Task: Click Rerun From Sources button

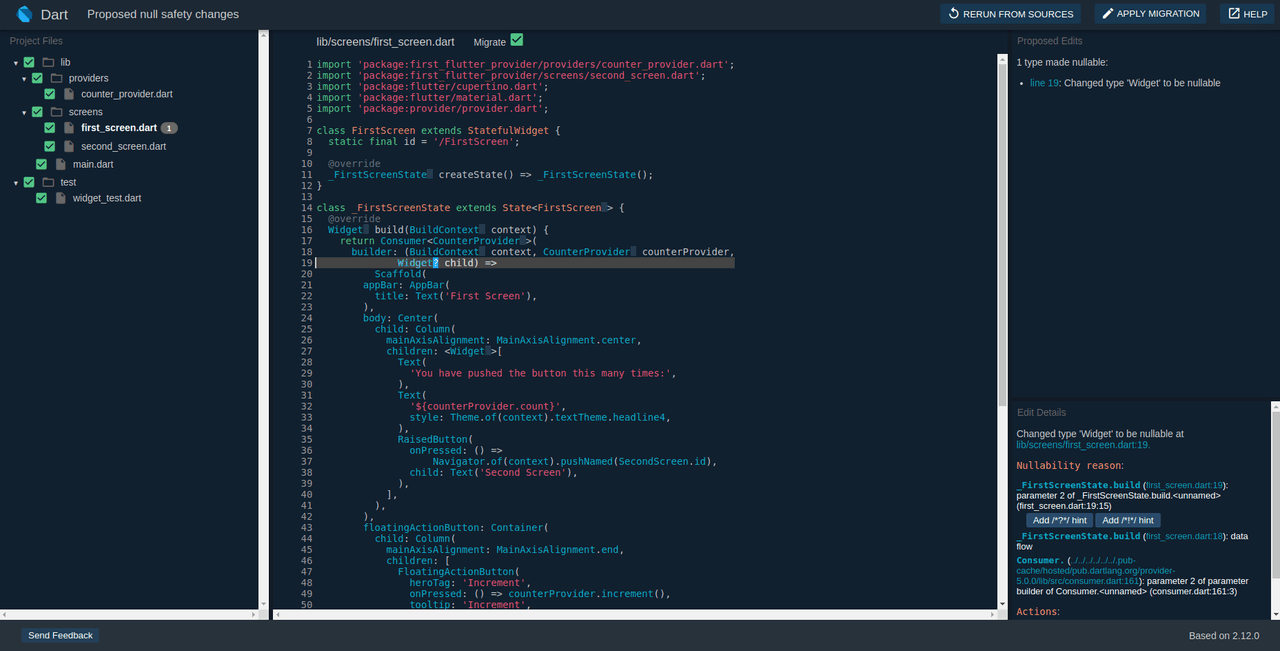Action: coord(1011,14)
